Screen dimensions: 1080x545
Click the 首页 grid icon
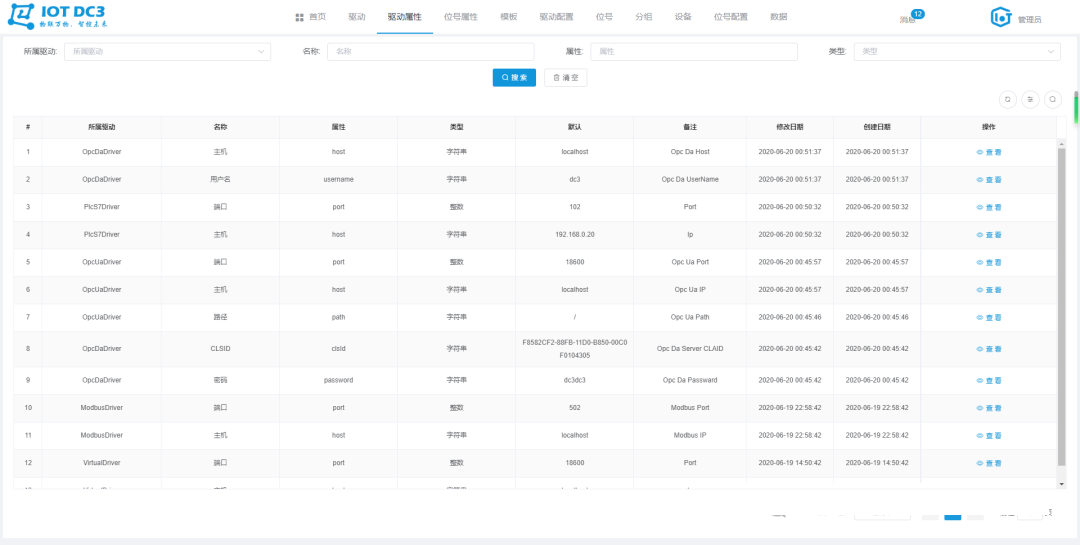coord(300,17)
